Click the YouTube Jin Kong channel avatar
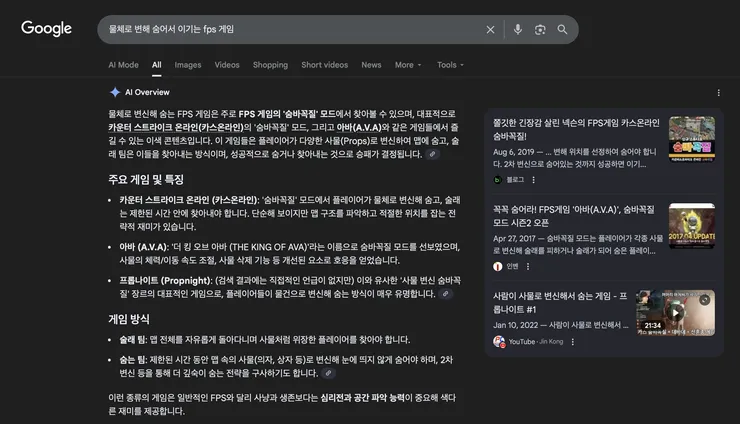This screenshot has width=740, height=424. [x=499, y=341]
